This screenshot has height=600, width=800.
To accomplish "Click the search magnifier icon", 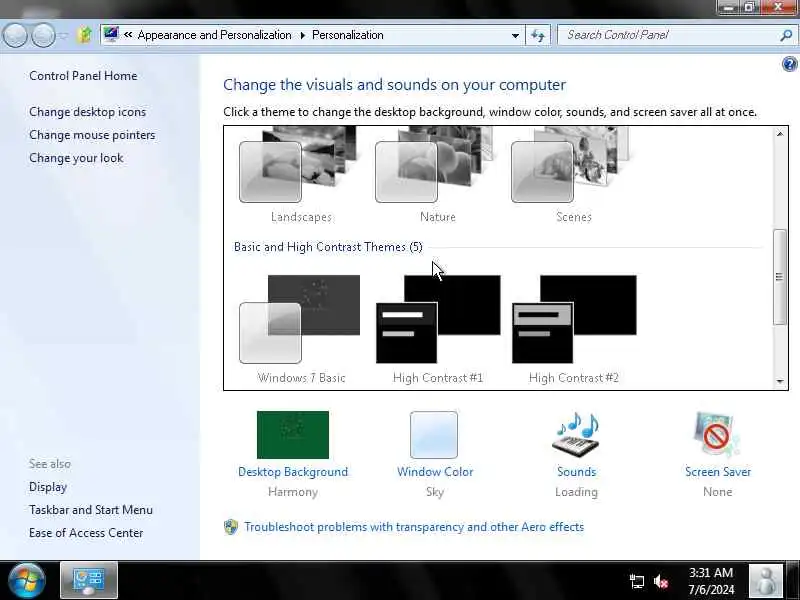I will 786,35.
